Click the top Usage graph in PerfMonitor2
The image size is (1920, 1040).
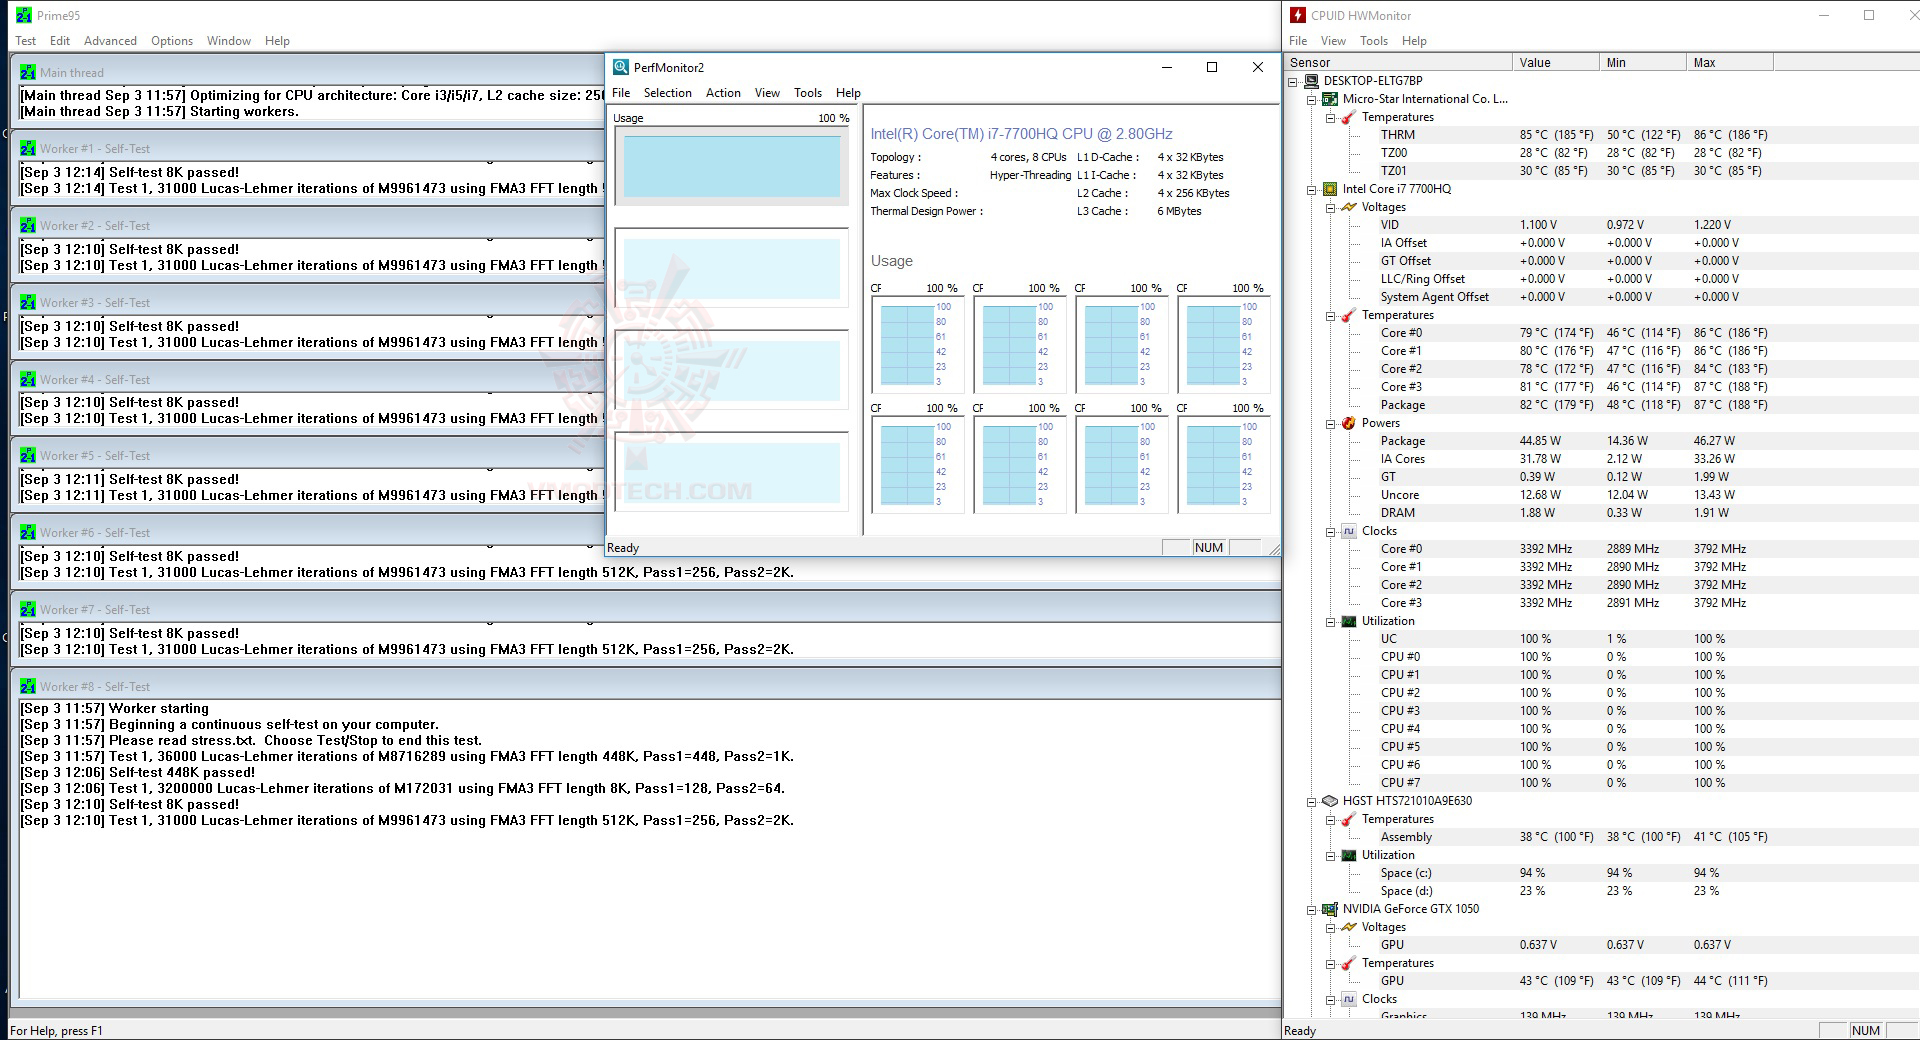(x=732, y=166)
